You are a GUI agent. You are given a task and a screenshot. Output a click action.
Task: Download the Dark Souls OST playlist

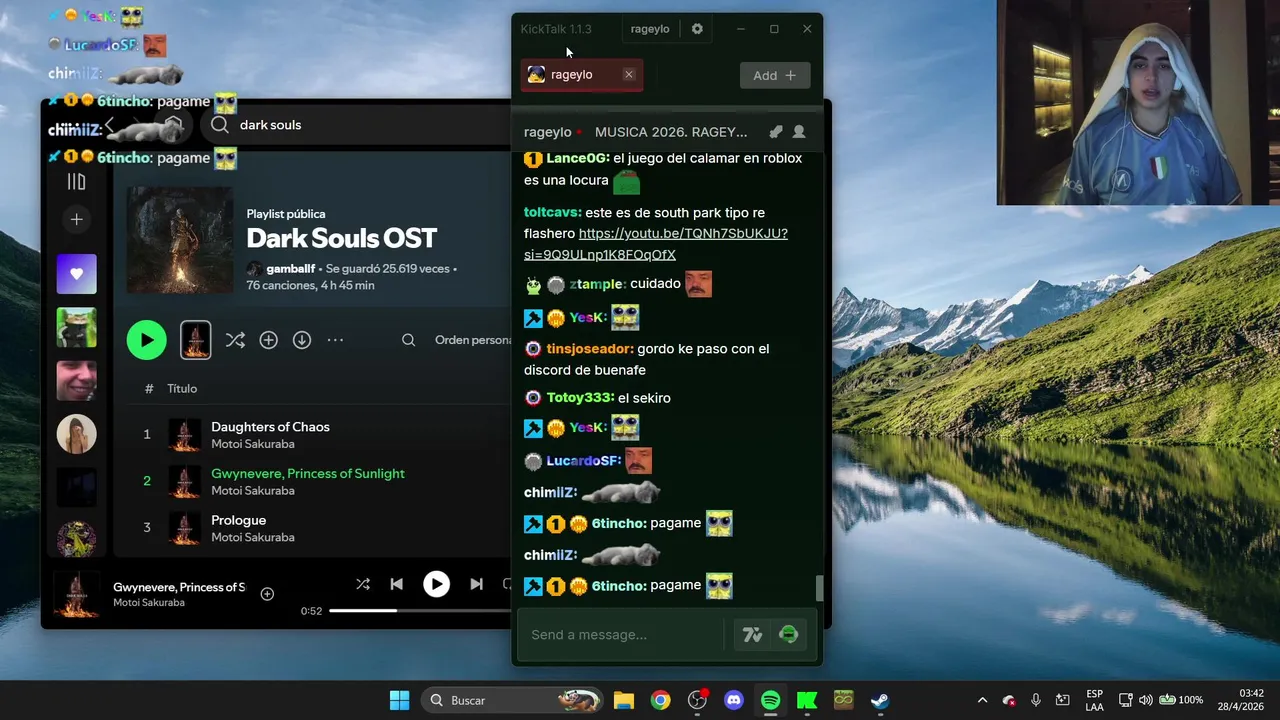point(302,340)
